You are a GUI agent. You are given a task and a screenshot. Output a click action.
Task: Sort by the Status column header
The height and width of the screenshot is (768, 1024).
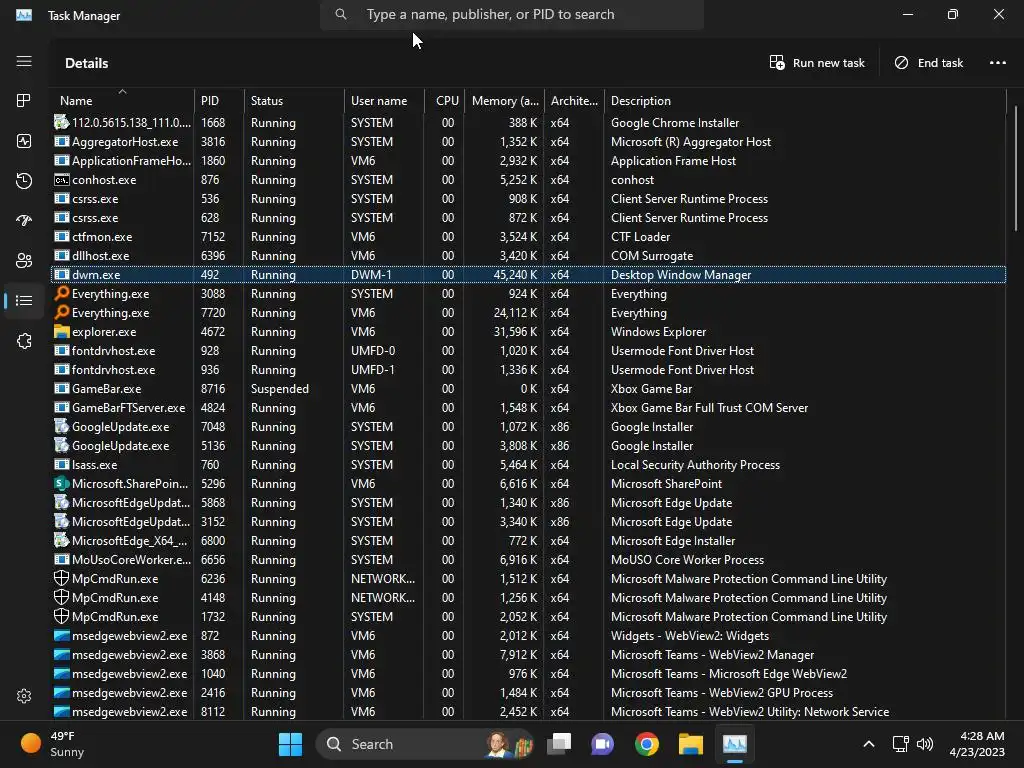pyautogui.click(x=294, y=101)
